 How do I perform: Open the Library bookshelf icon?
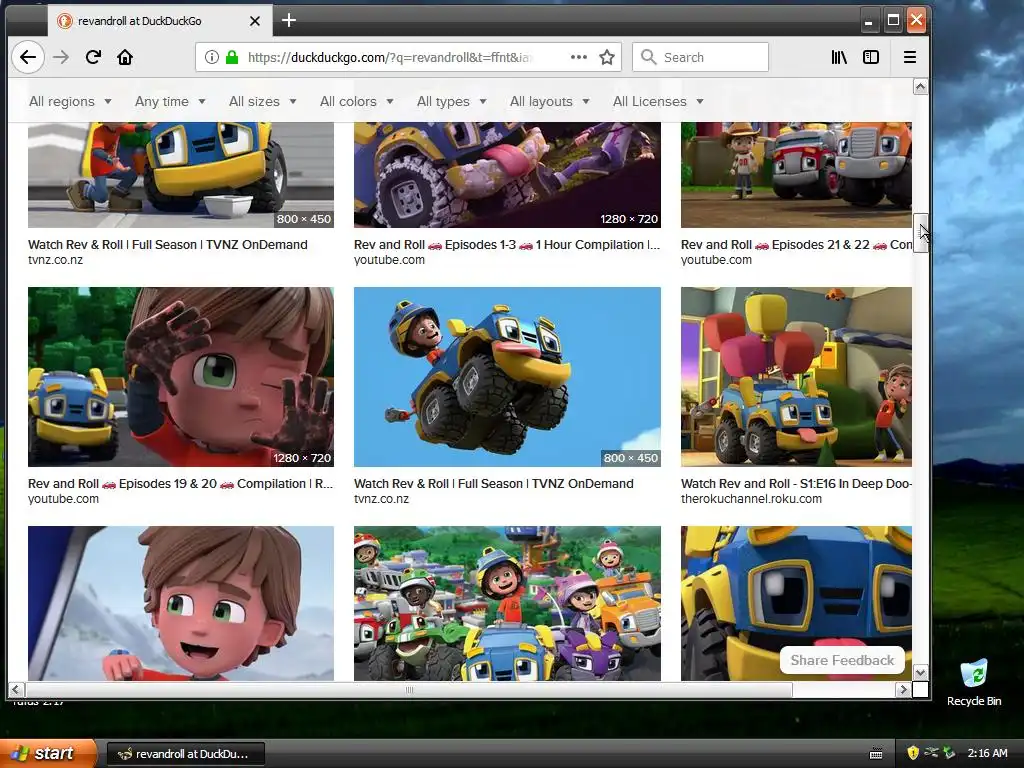pos(839,57)
